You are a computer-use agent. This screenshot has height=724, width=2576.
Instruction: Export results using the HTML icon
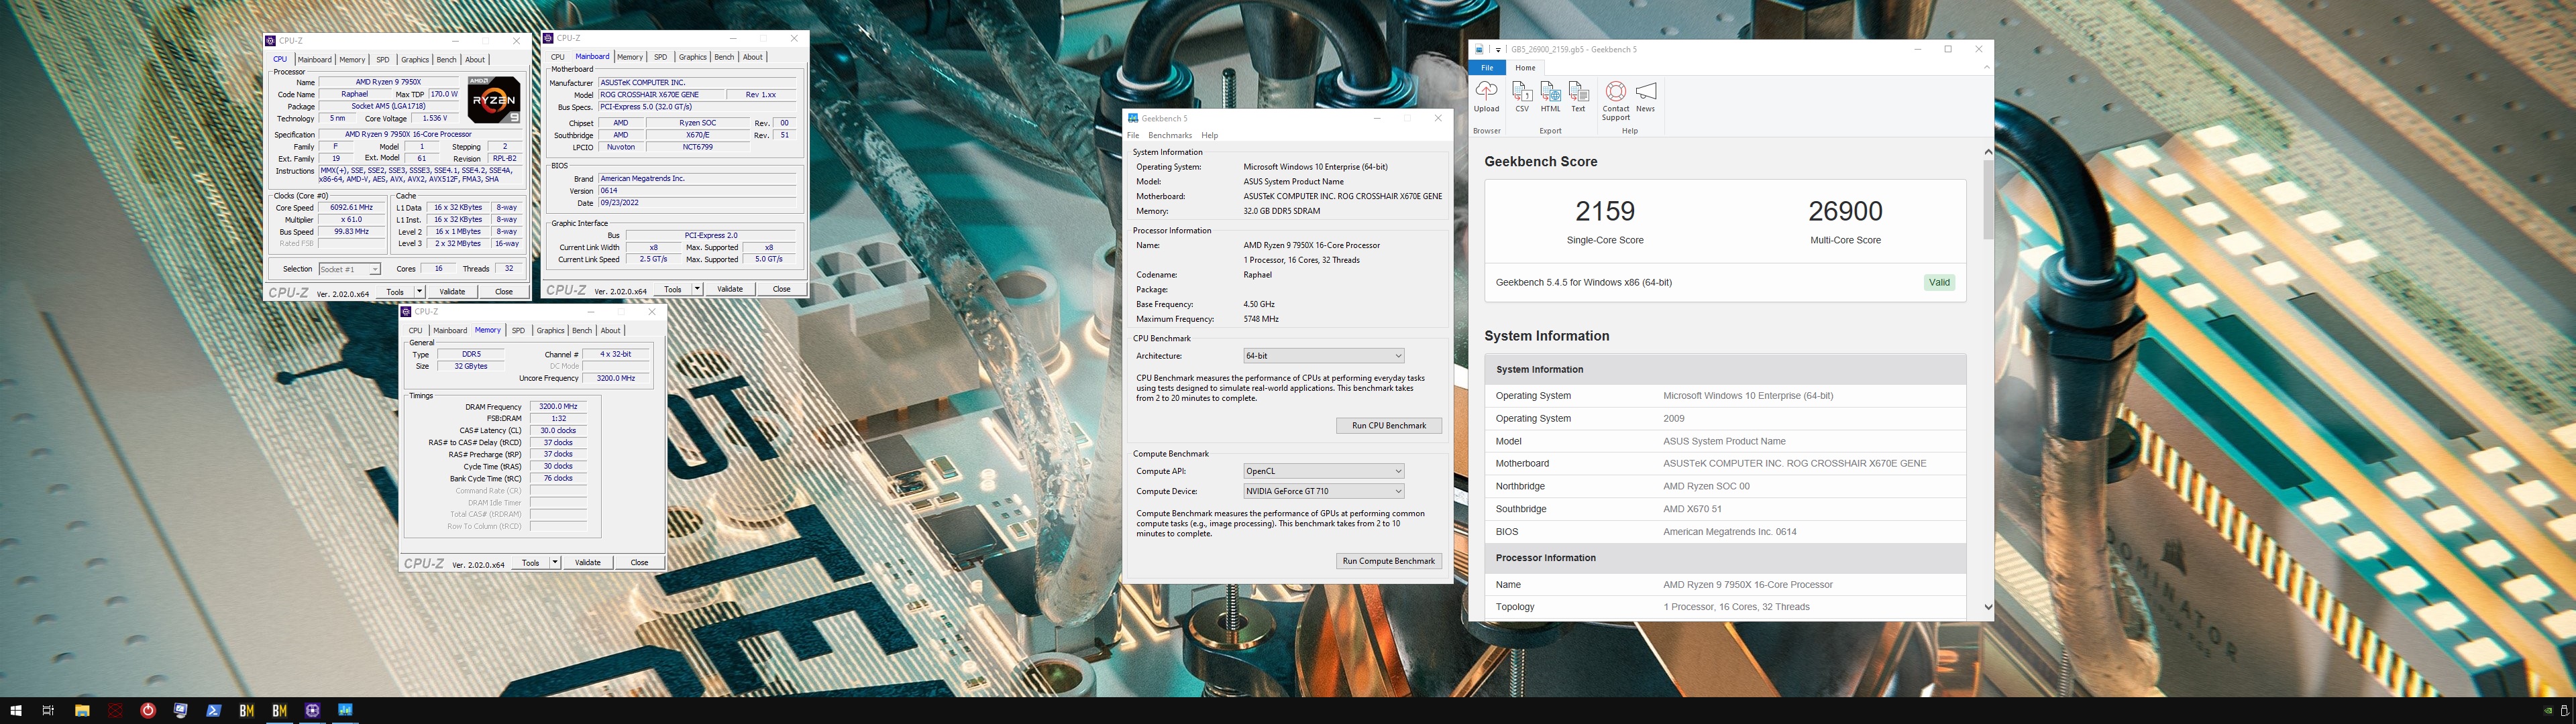pyautogui.click(x=1550, y=92)
